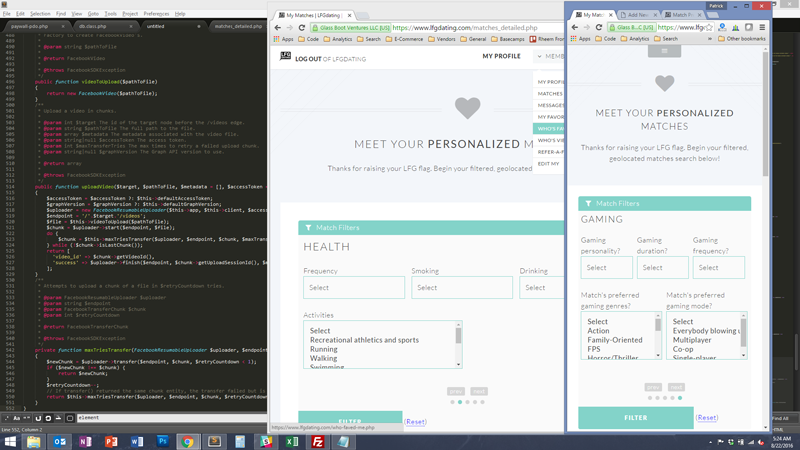
Task: Click MY PROFILE in left page header
Action: click(502, 56)
